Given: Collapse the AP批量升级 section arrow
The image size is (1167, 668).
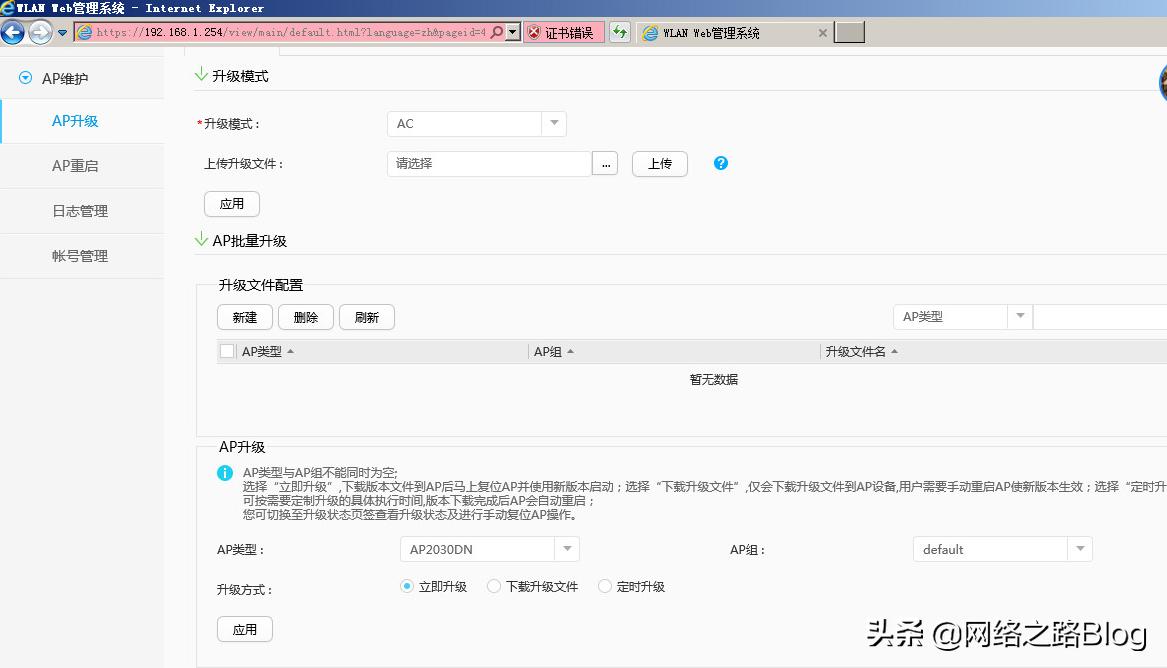Looking at the screenshot, I should (200, 240).
